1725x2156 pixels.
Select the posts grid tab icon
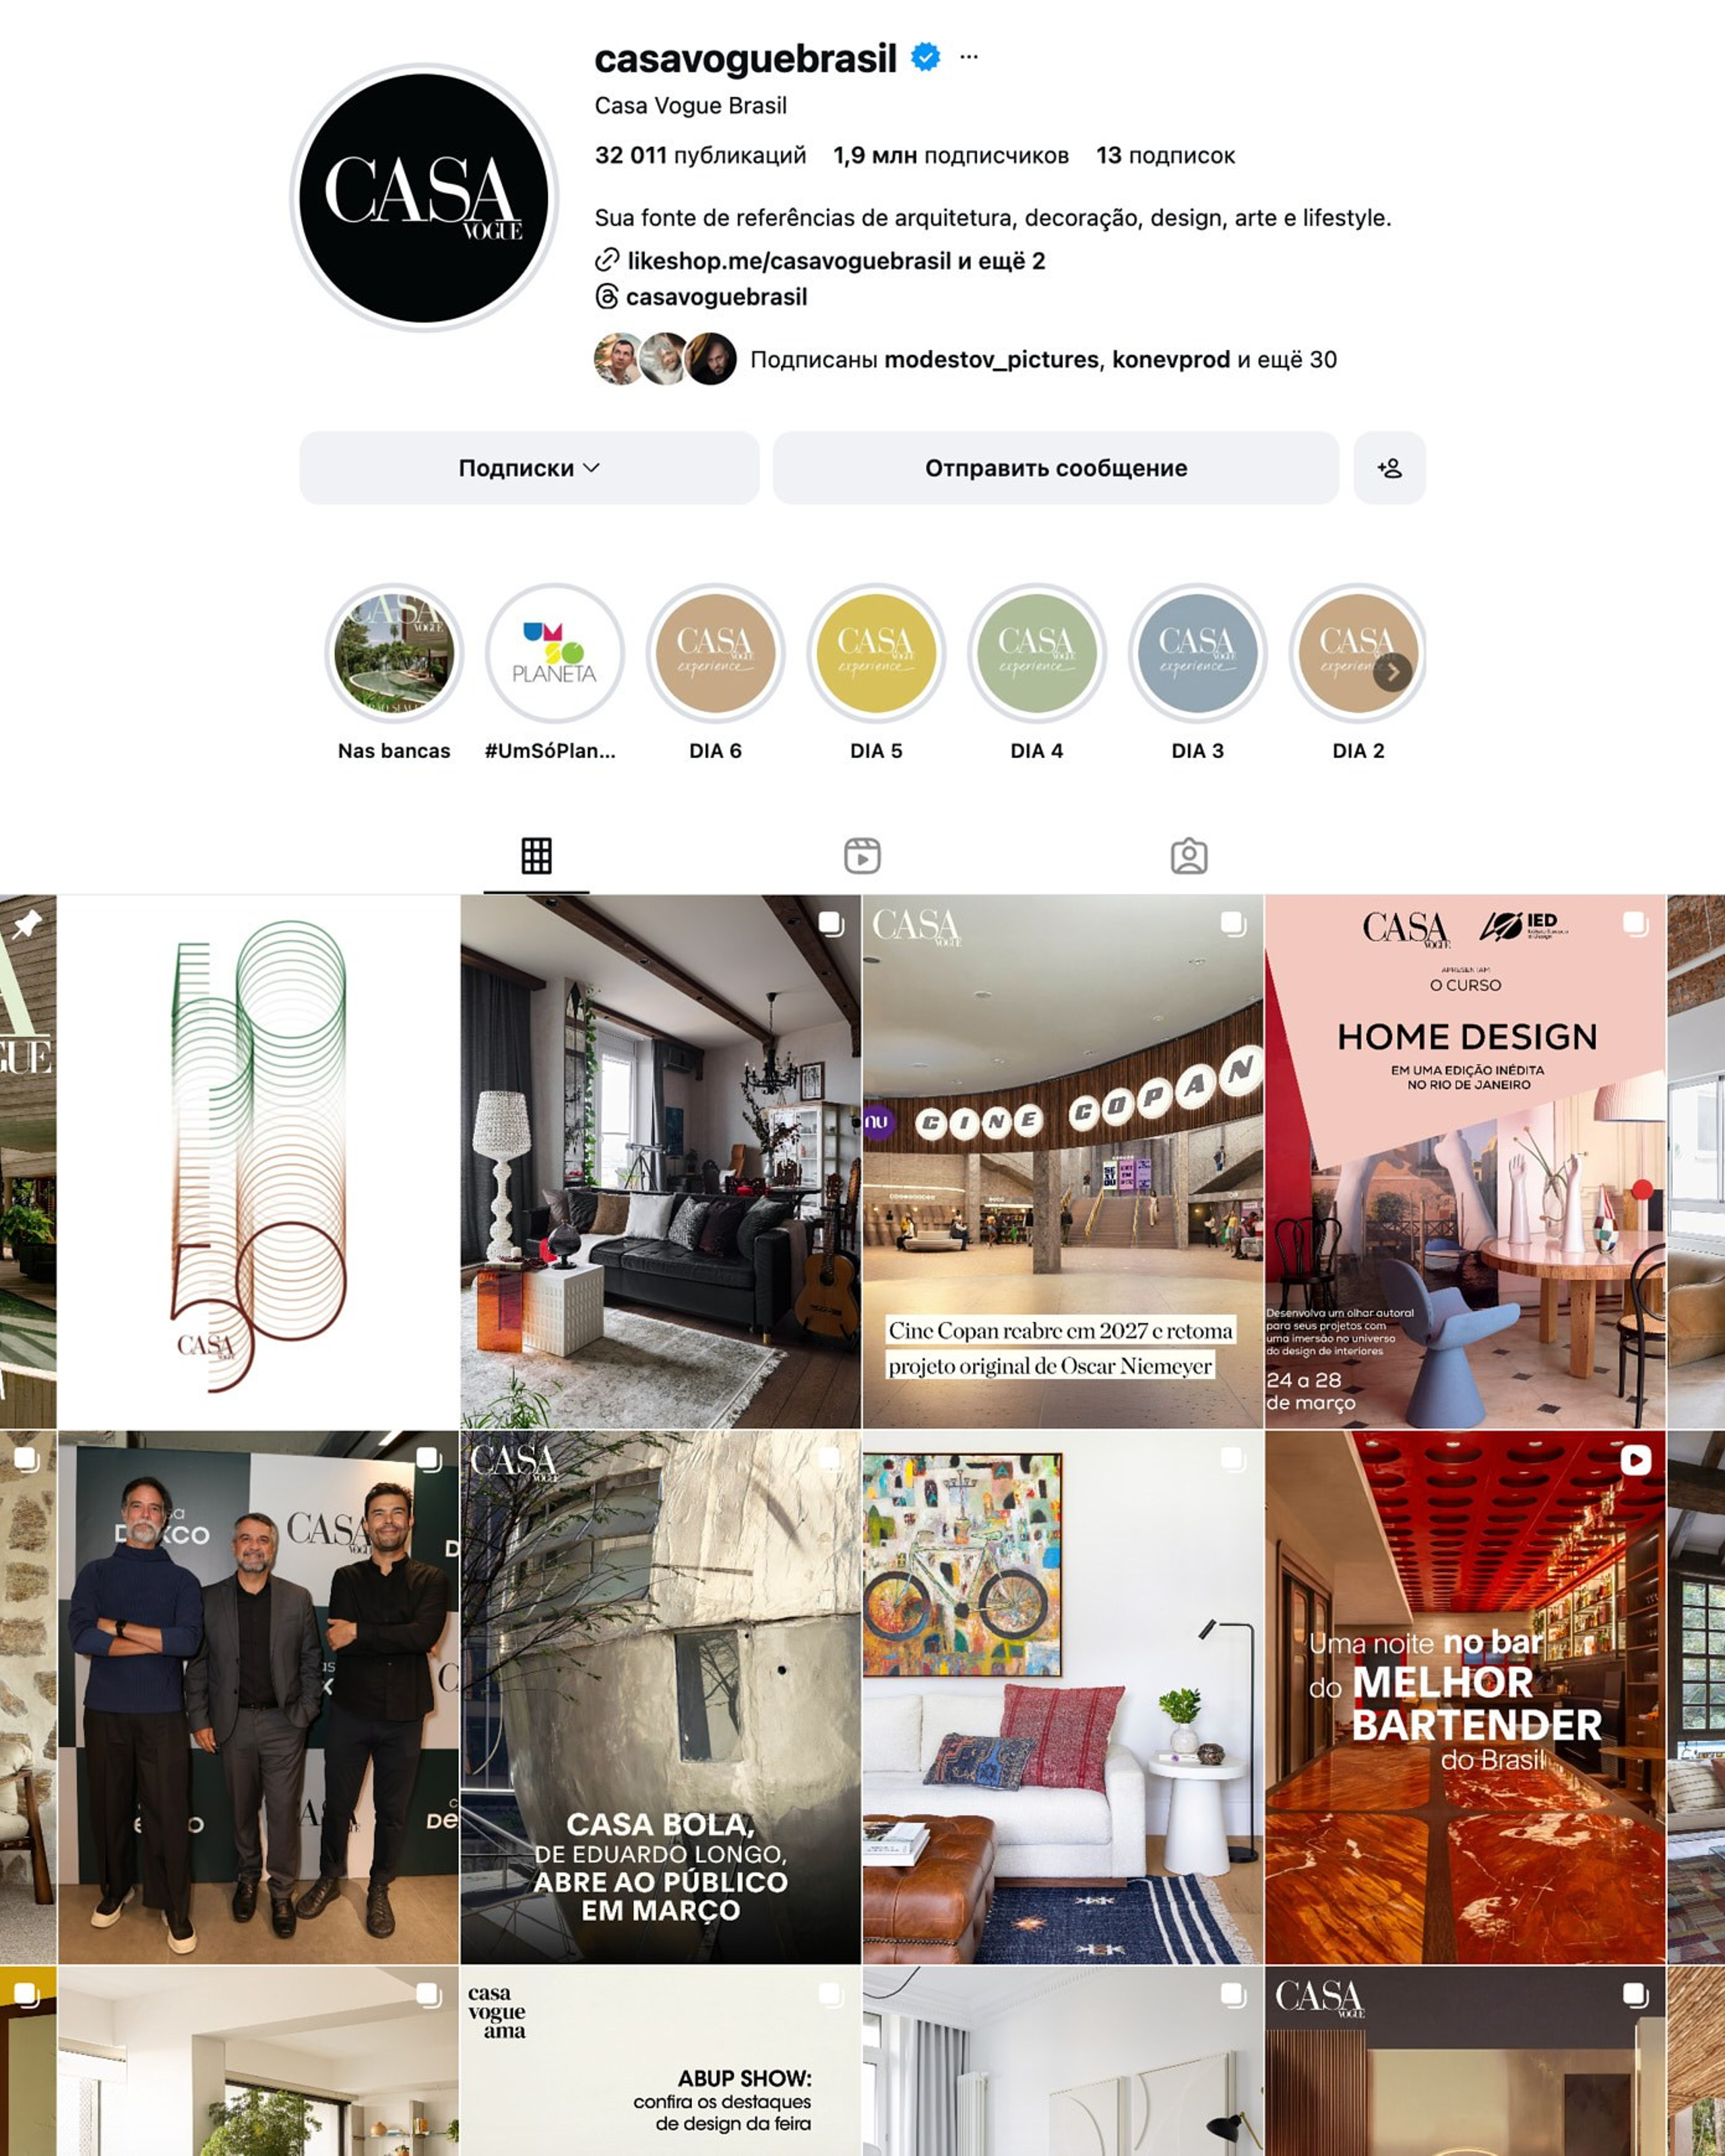point(536,856)
